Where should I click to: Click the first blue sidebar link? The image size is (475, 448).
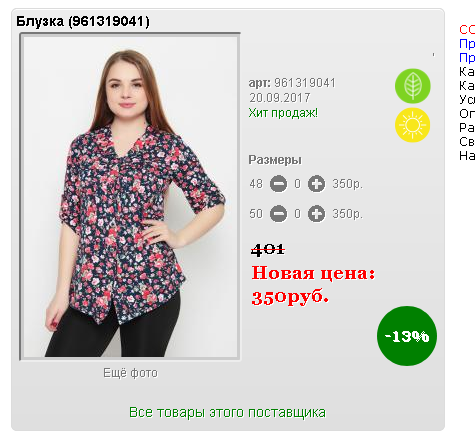coord(467,44)
